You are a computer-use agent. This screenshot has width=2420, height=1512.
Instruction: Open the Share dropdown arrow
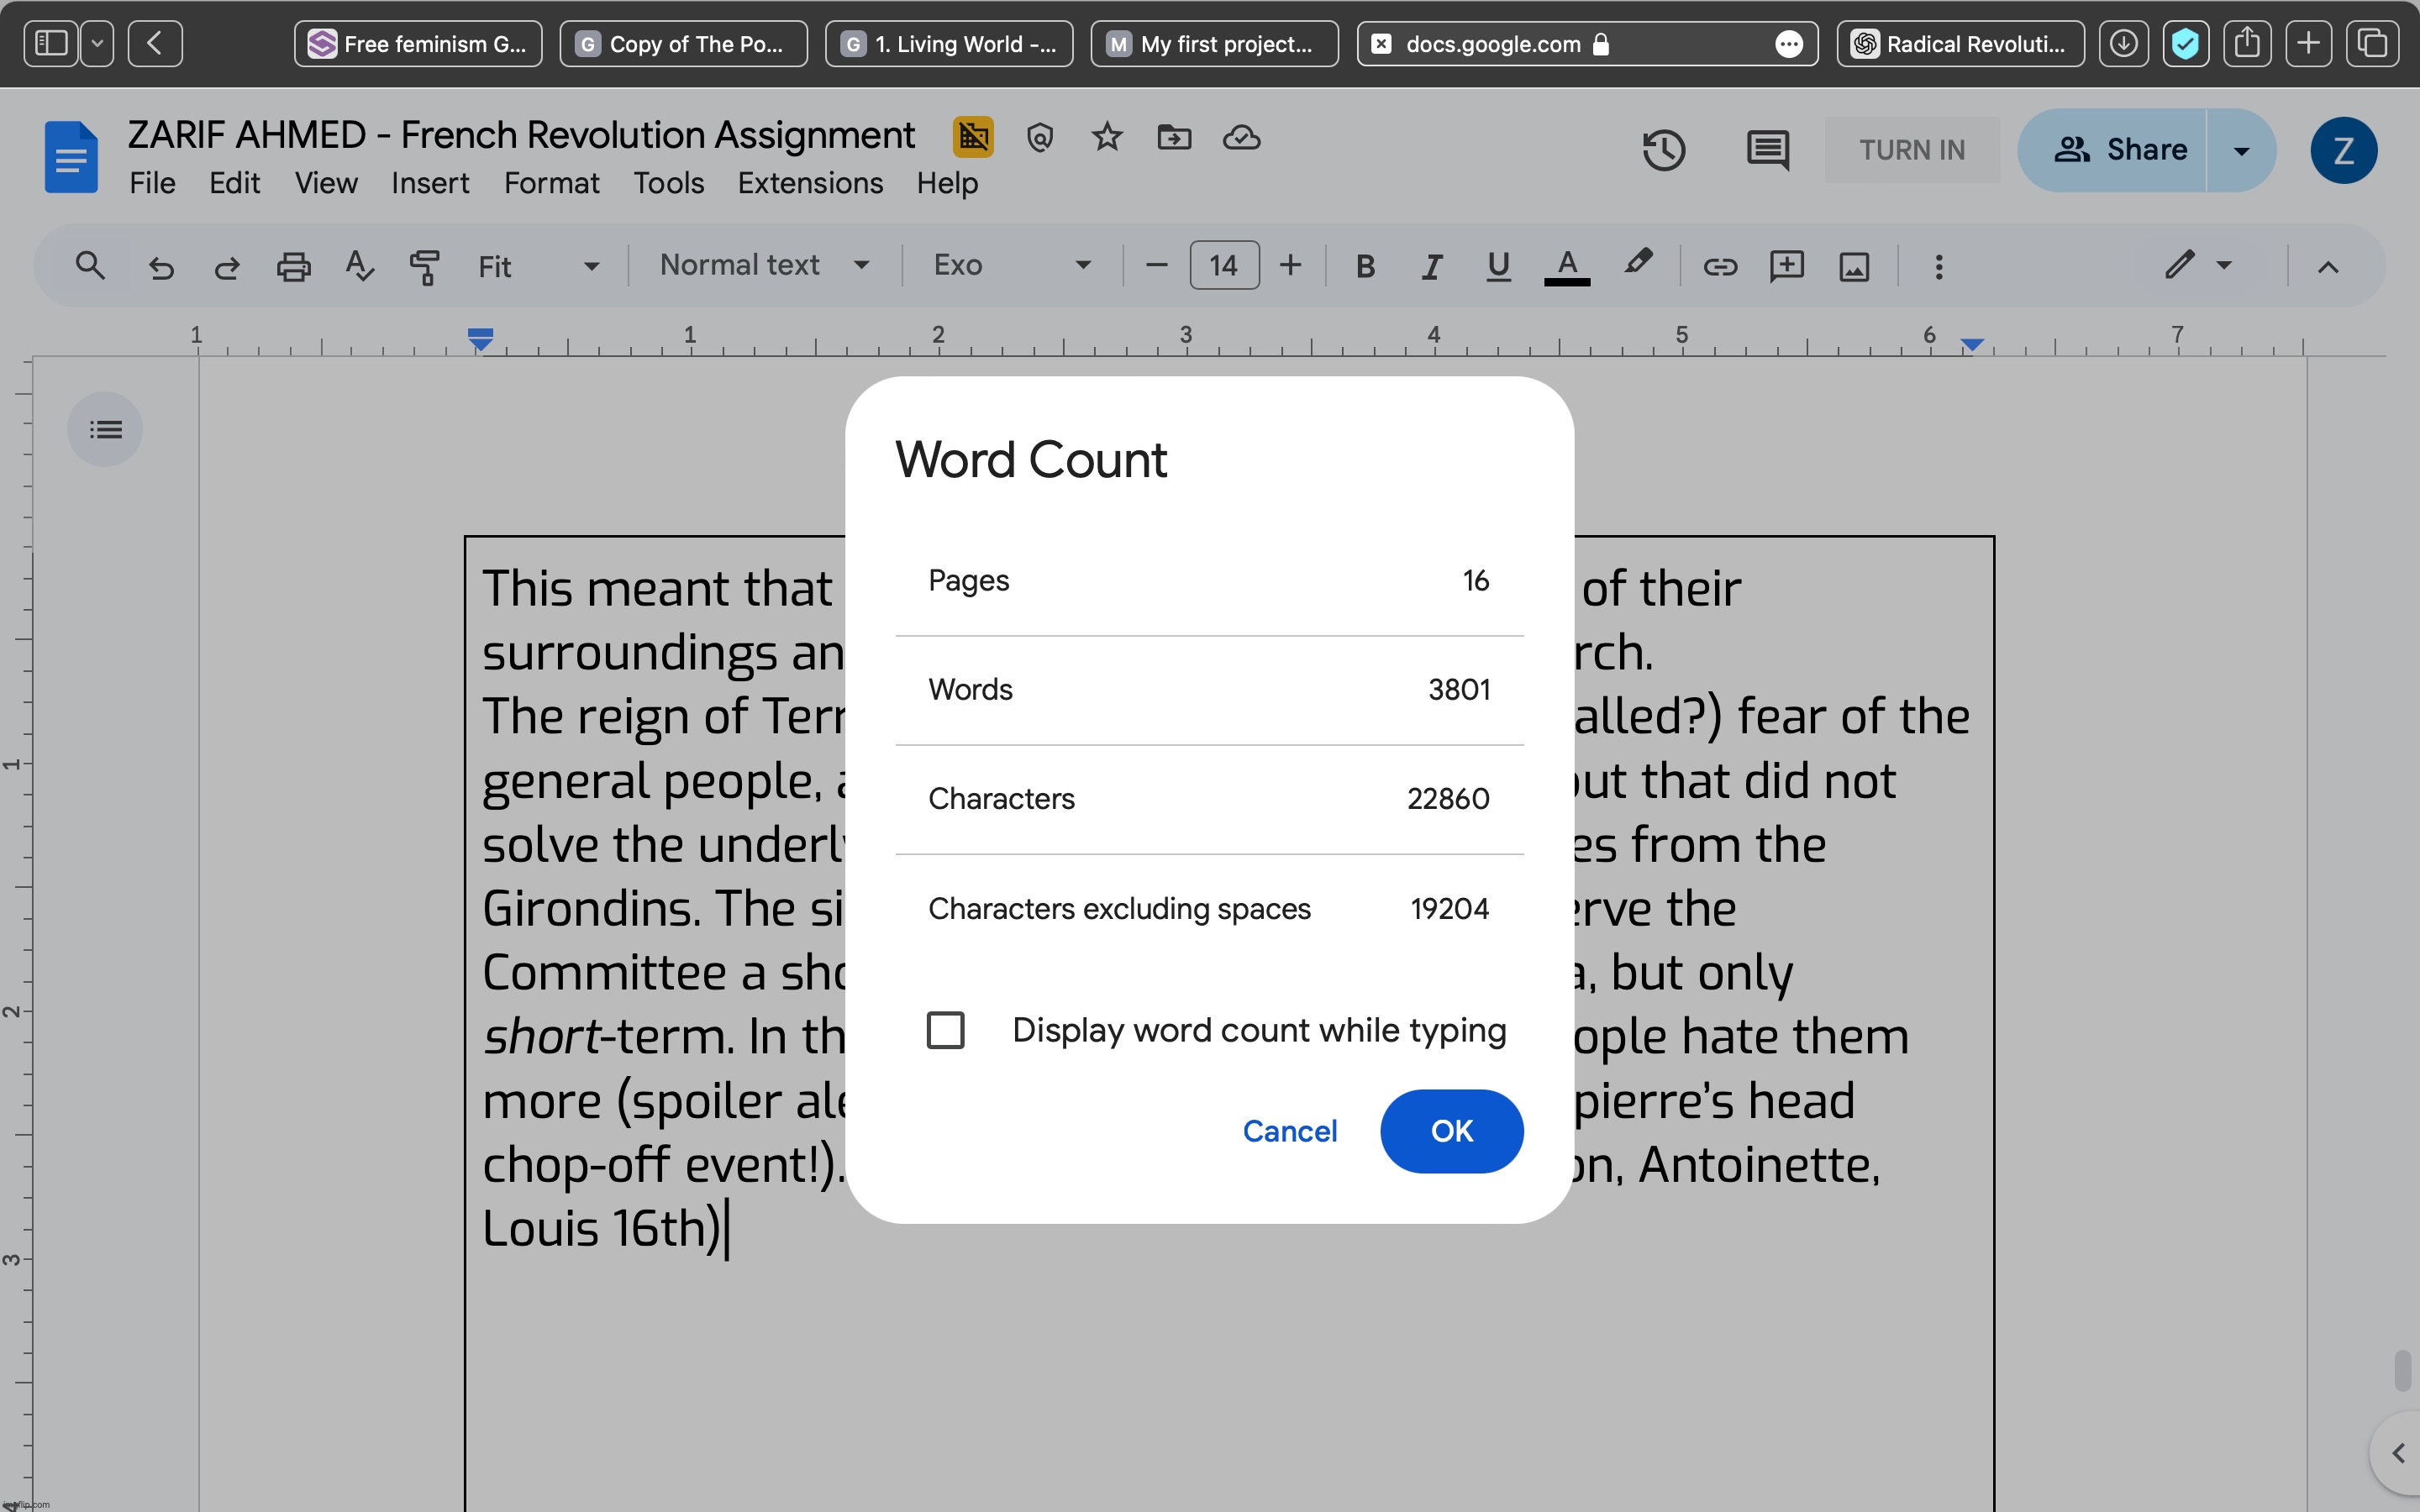pos(2241,150)
